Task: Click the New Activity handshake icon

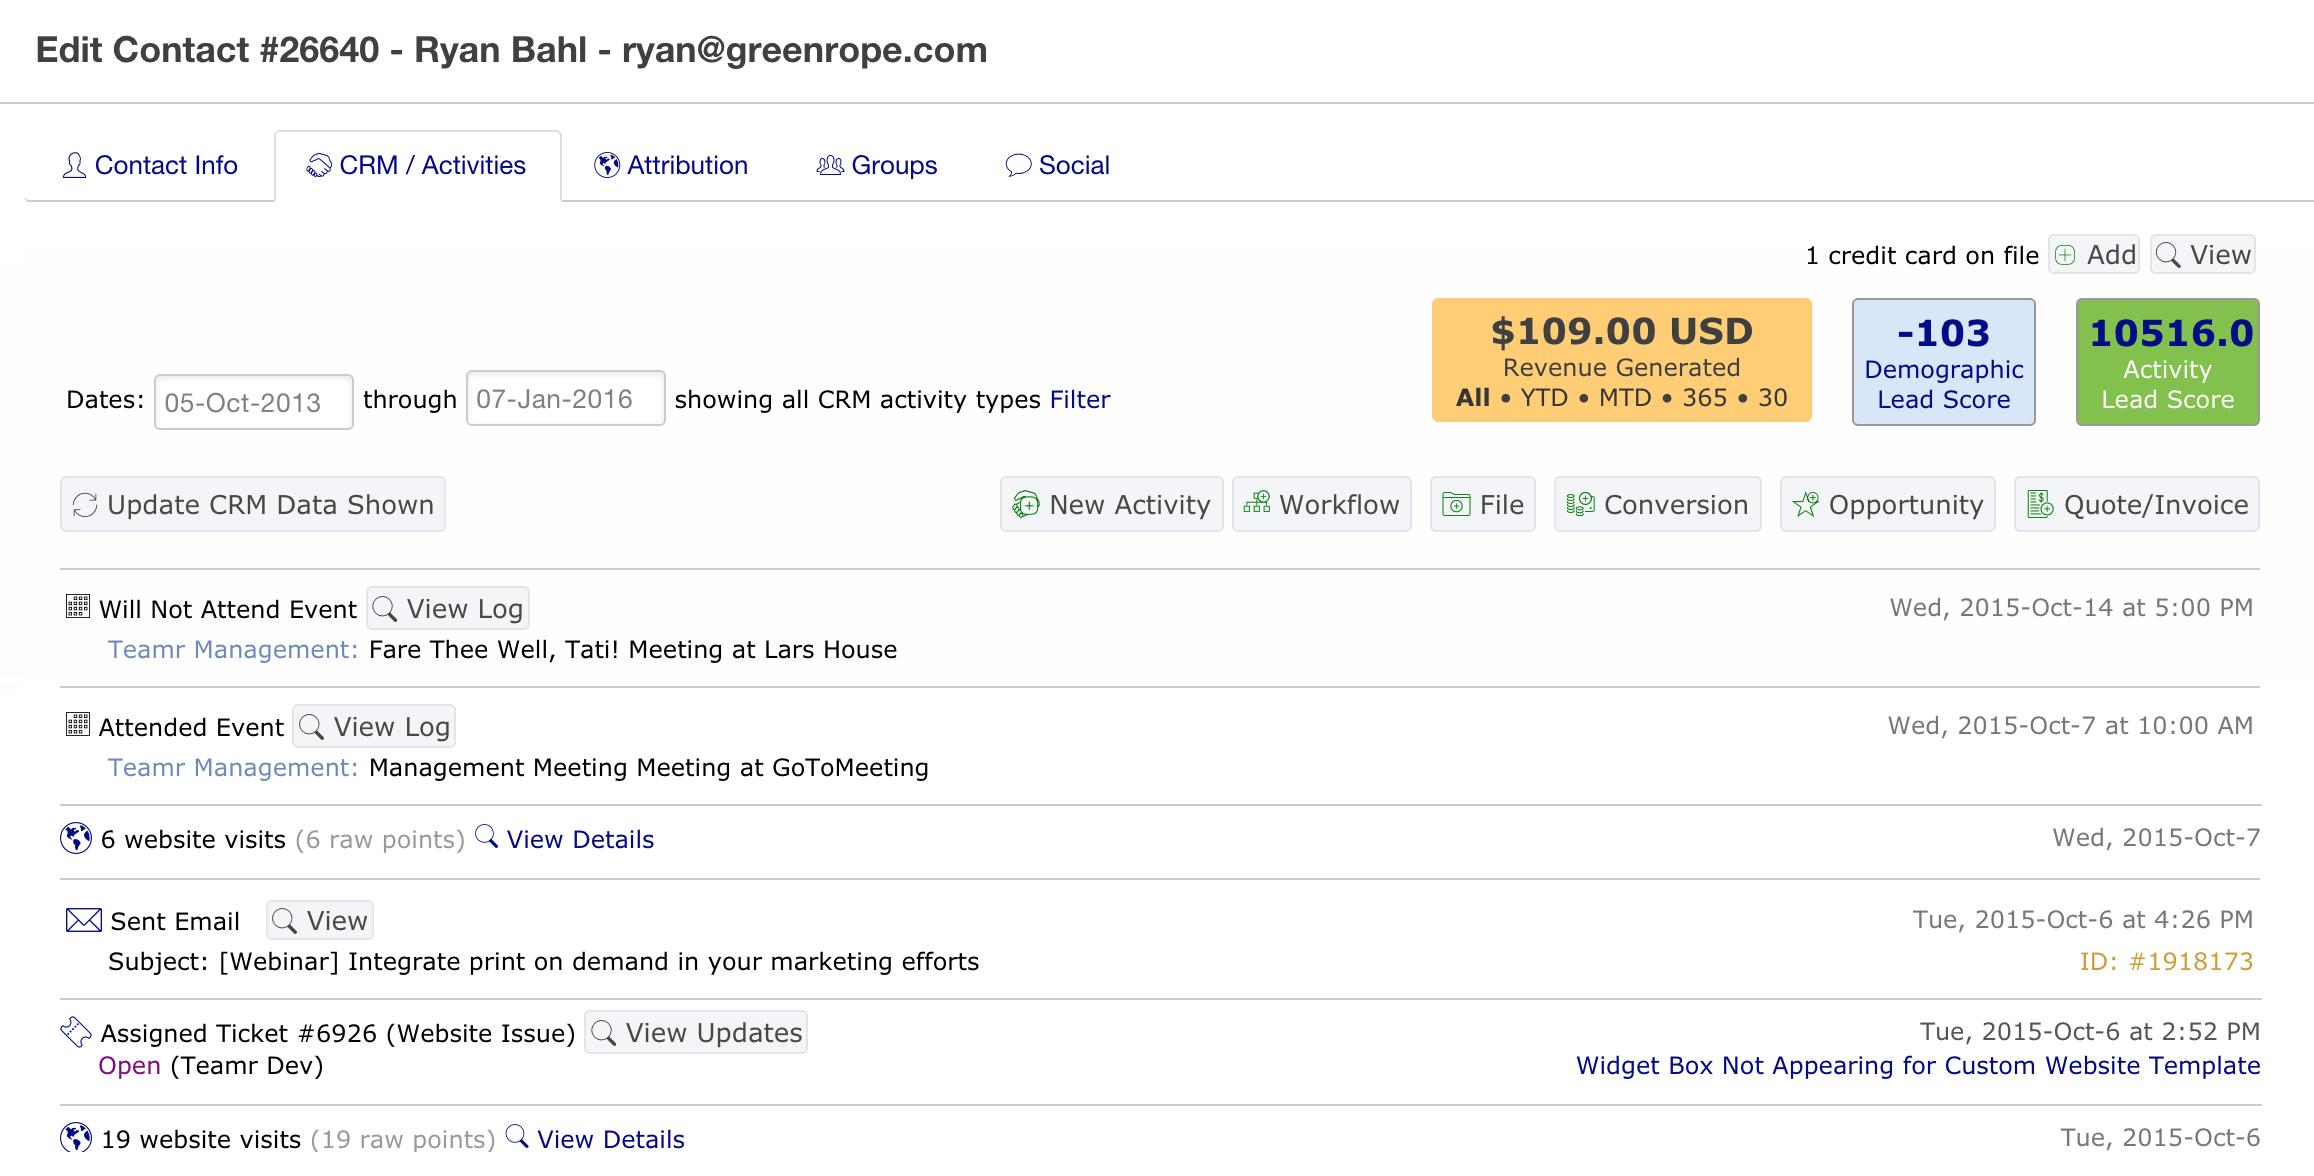Action: point(1026,504)
